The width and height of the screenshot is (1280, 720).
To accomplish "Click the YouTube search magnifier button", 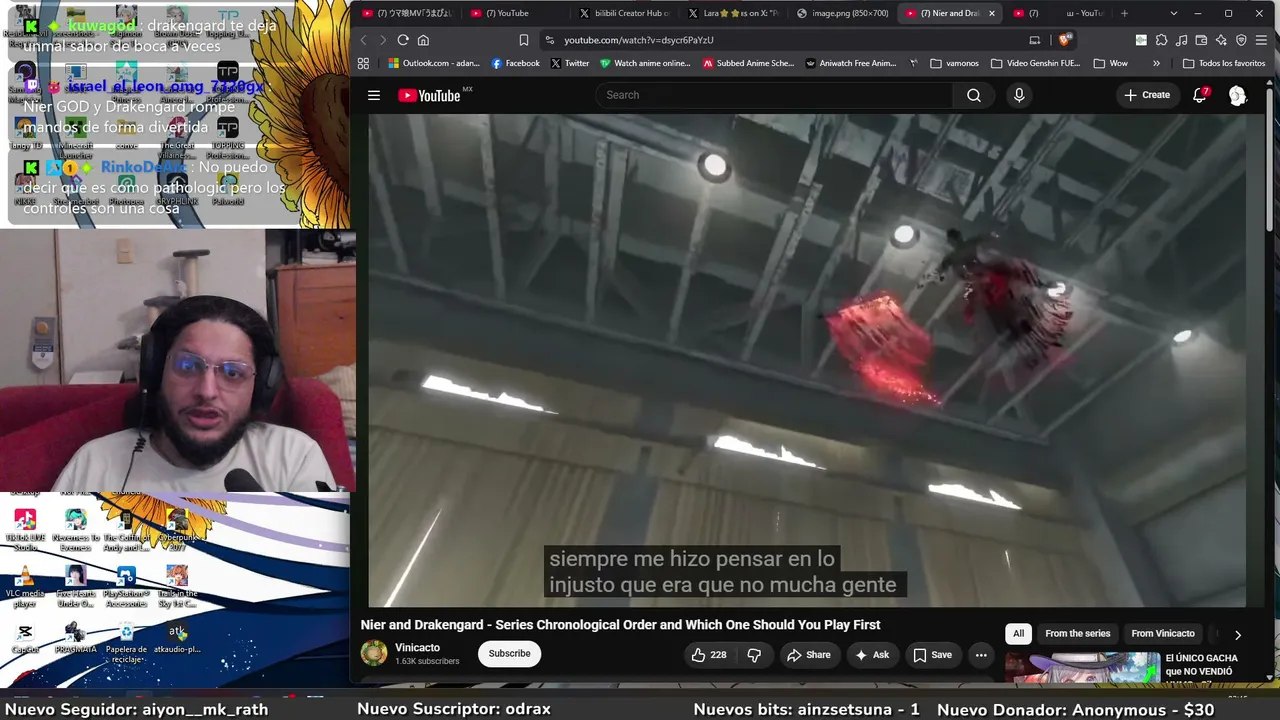I will coord(974,95).
